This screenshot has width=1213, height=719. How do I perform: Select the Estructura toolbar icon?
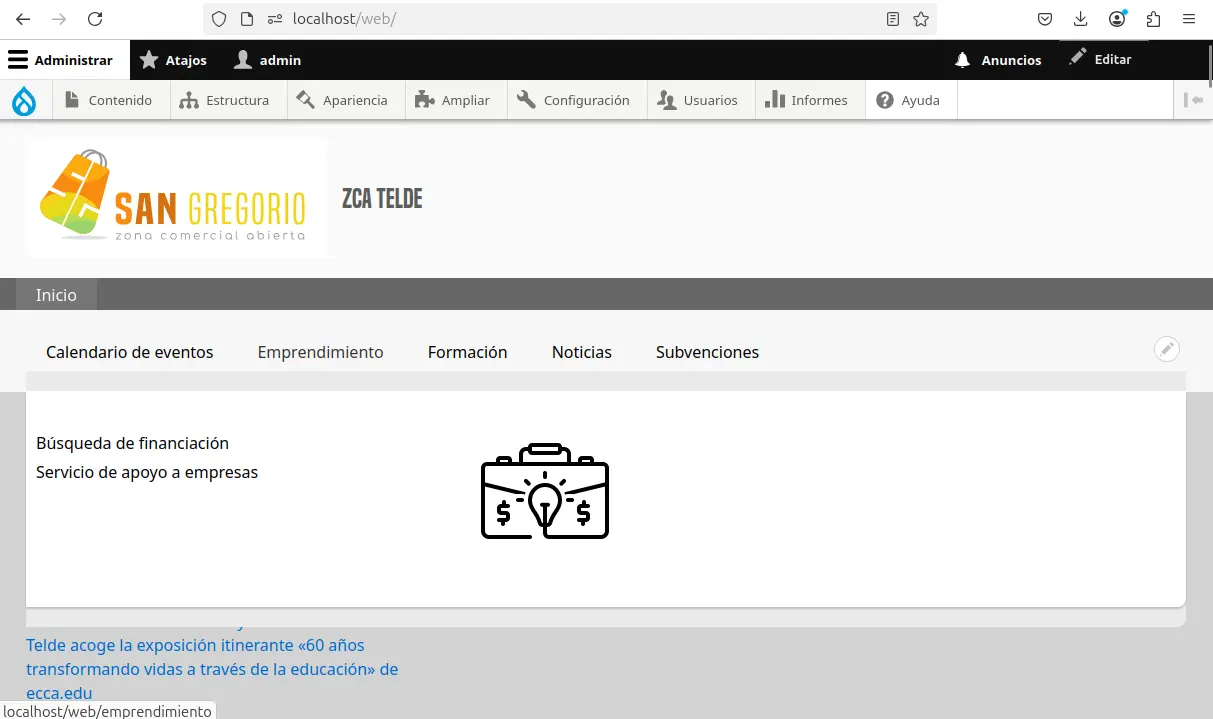[x=189, y=99]
